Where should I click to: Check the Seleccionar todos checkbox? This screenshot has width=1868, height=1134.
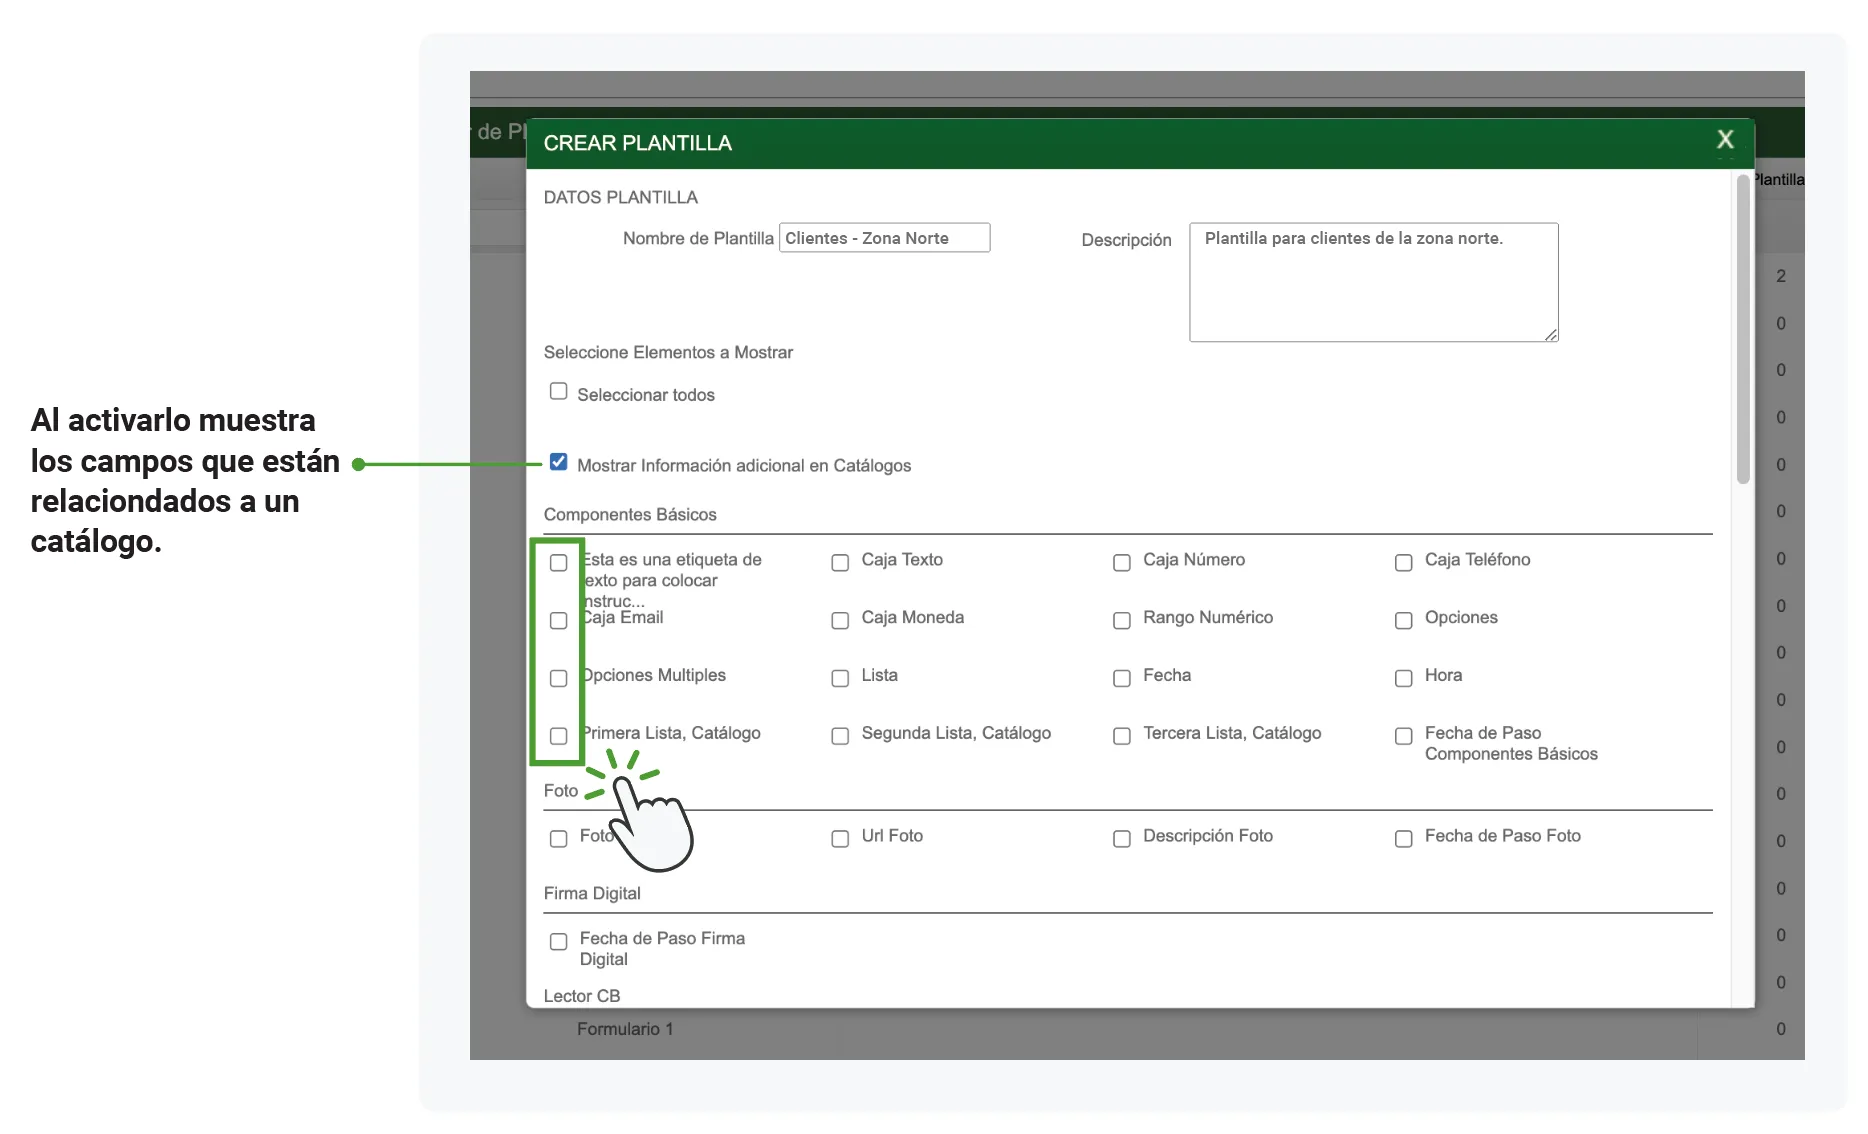[x=559, y=391]
